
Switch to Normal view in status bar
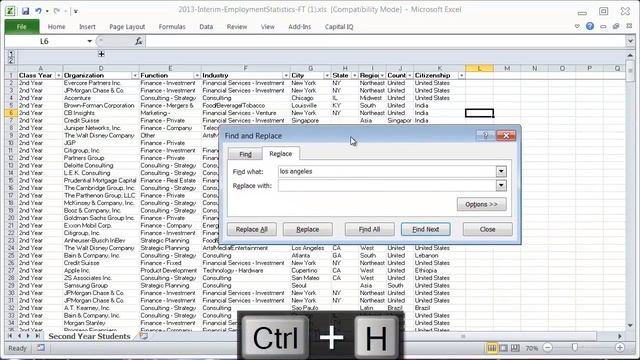pyautogui.click(x=492, y=348)
